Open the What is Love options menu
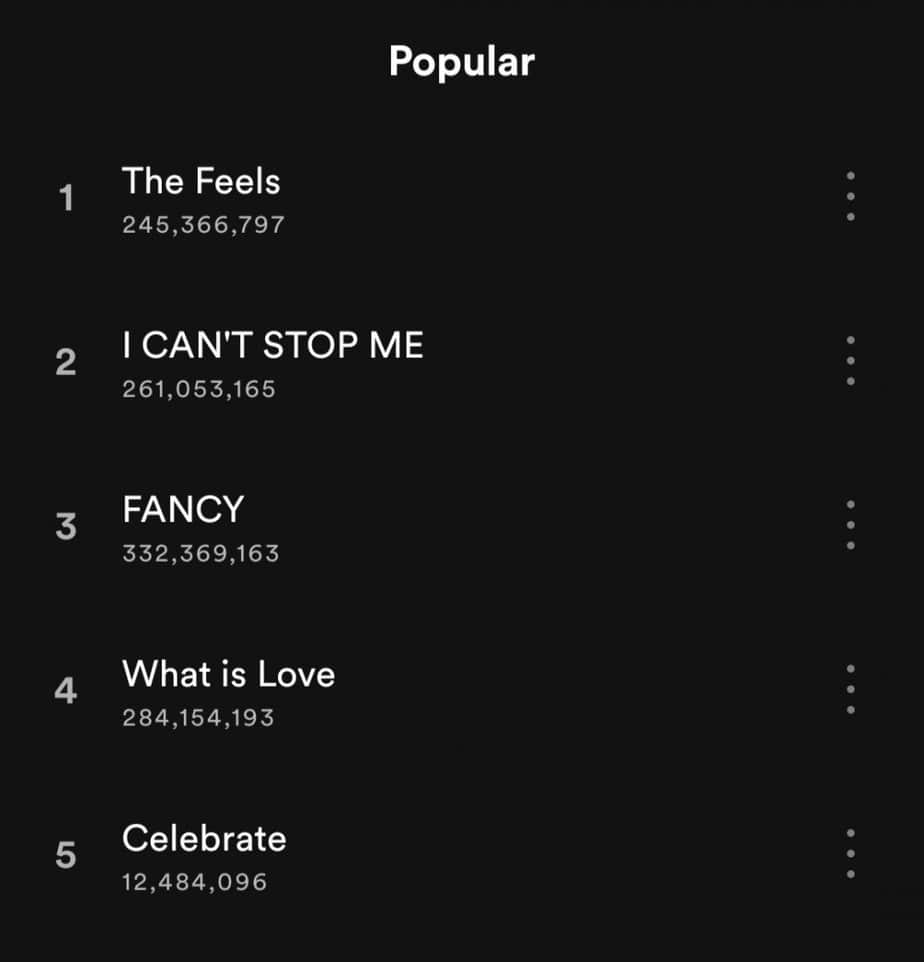 (850, 689)
